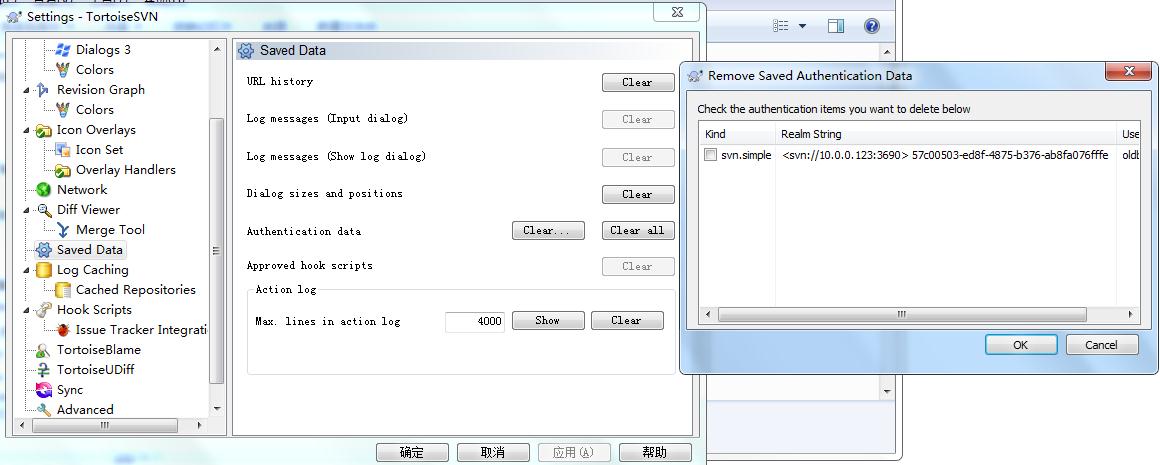
Task: Click the authentication list scroll right arrow
Action: 1130,314
